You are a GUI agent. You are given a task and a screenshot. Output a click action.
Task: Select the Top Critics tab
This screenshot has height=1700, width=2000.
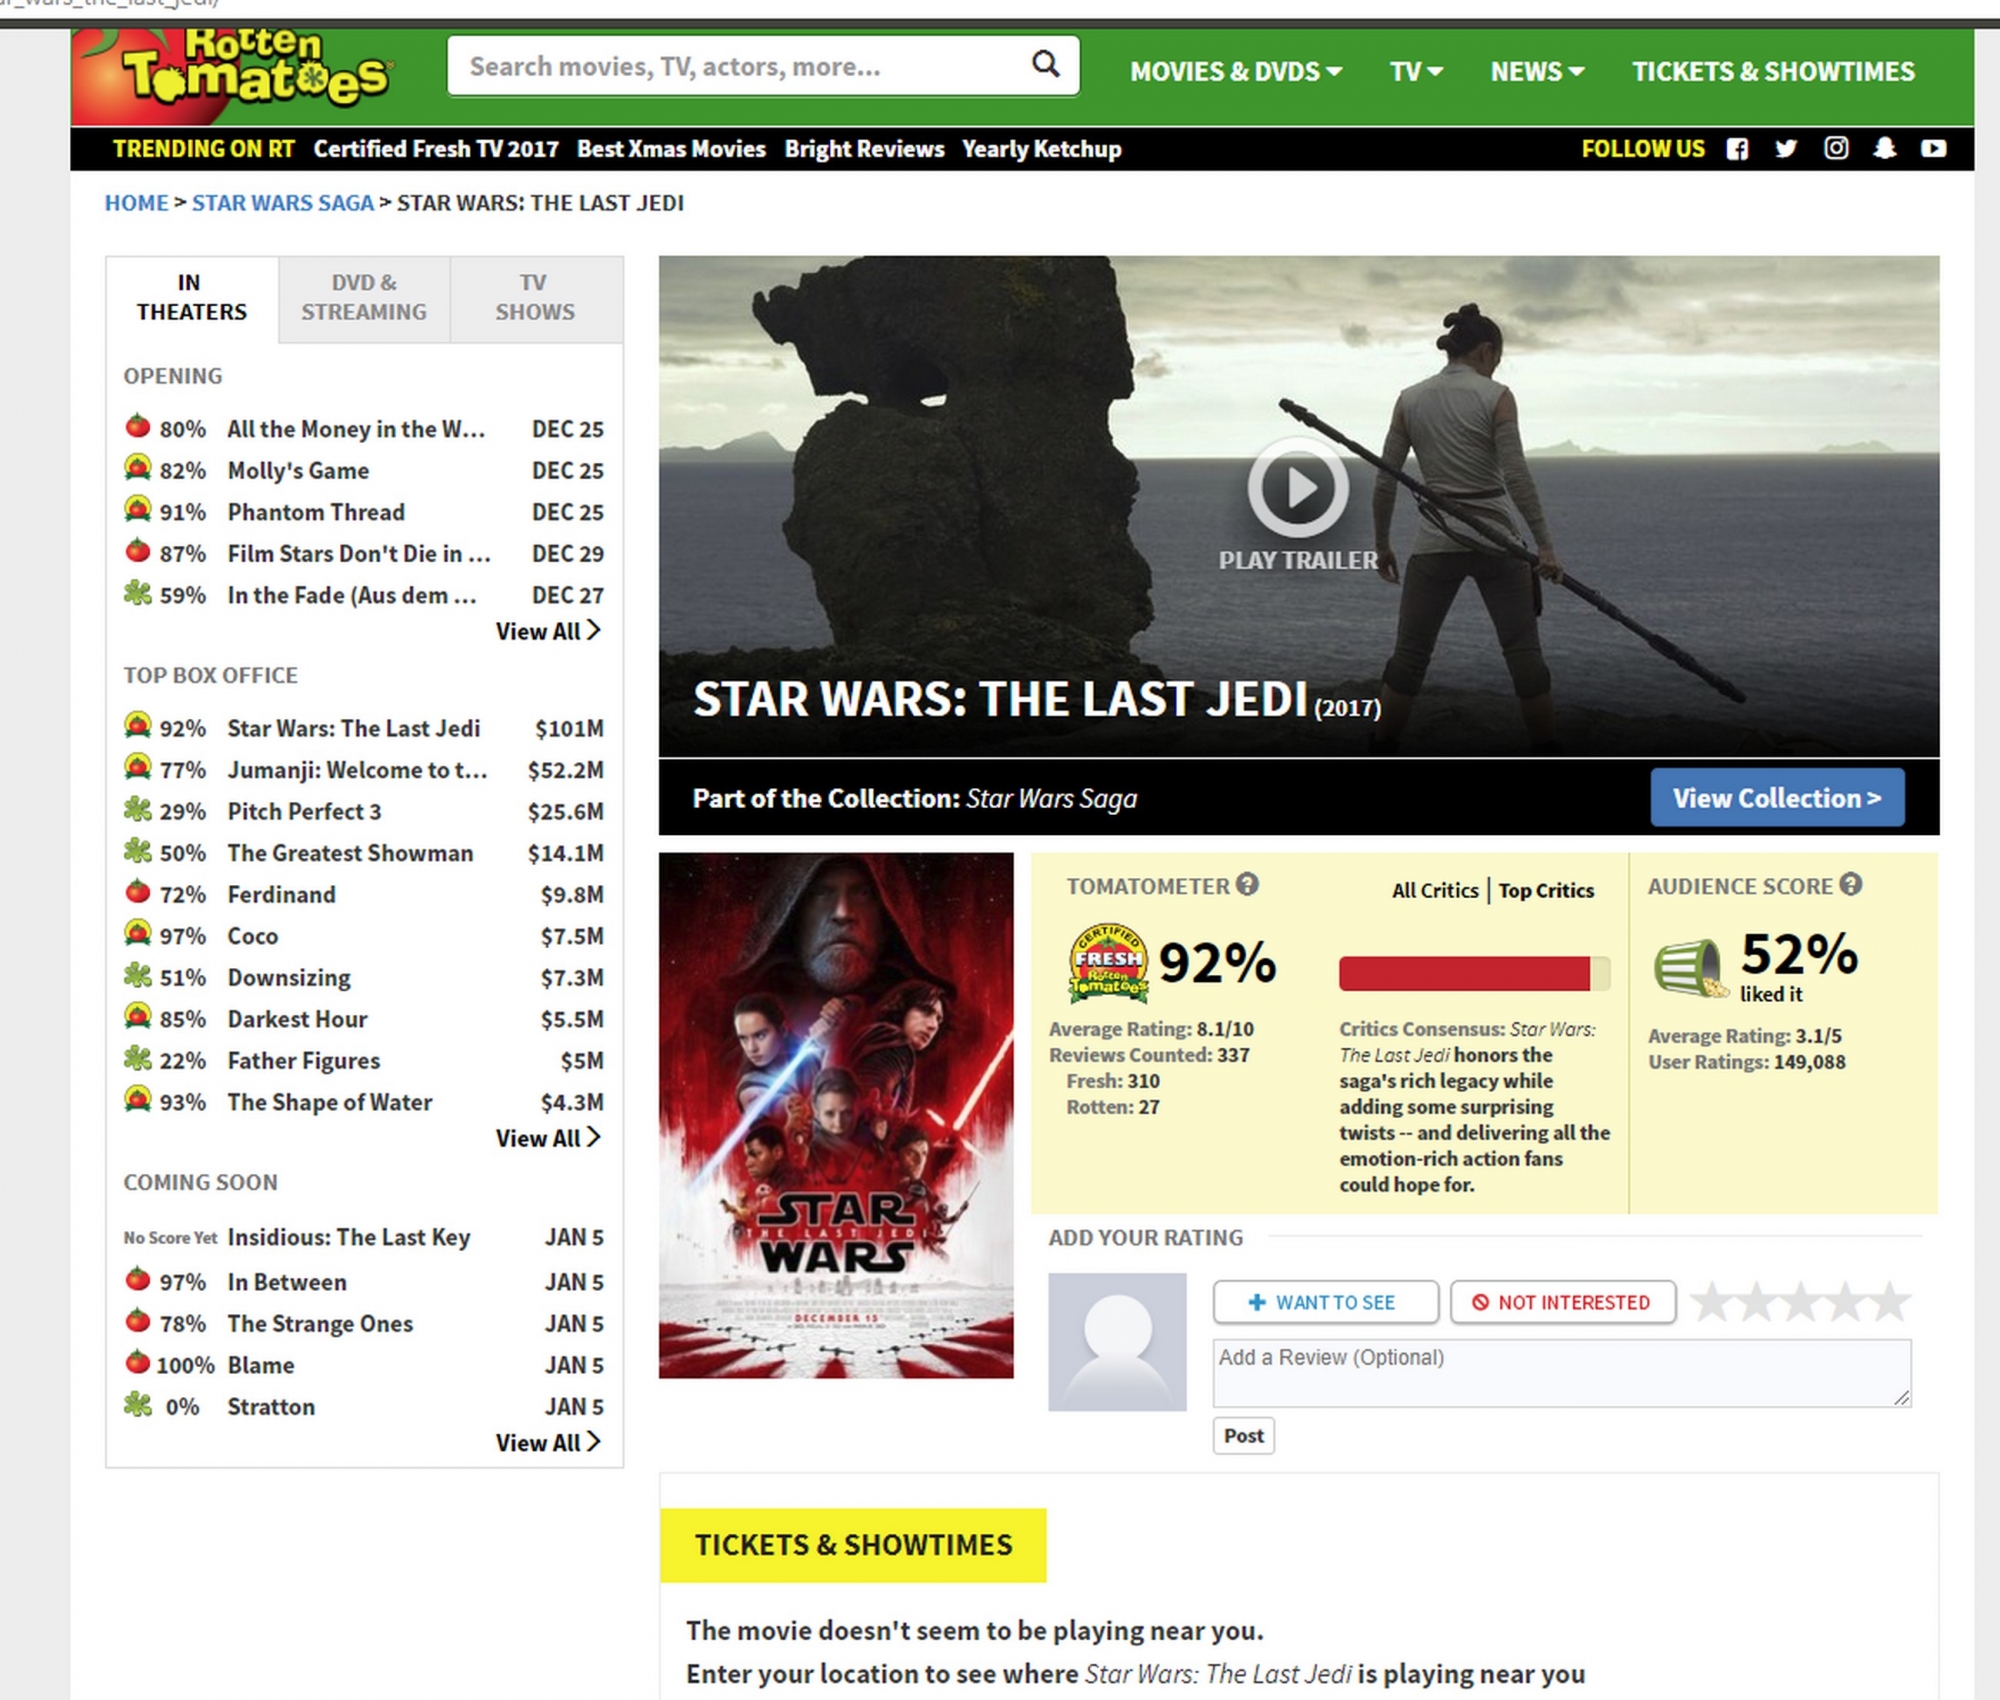pyautogui.click(x=1546, y=890)
